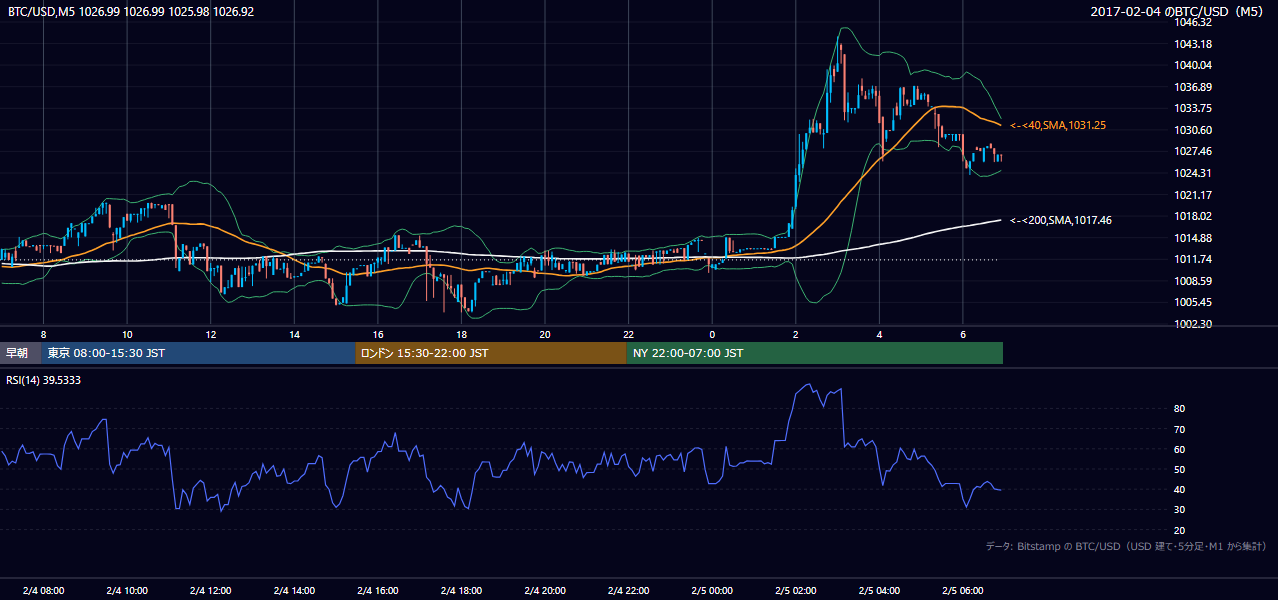Click hour label 22 under price chart

(628, 334)
